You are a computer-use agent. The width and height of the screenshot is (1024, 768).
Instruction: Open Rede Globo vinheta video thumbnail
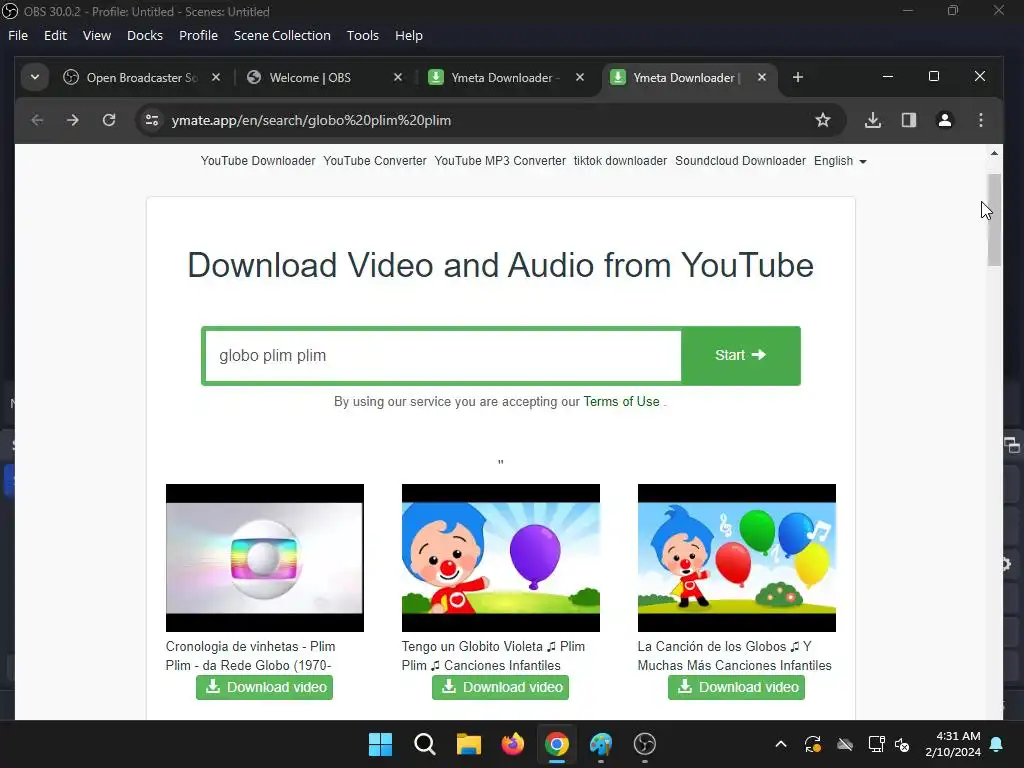(264, 558)
